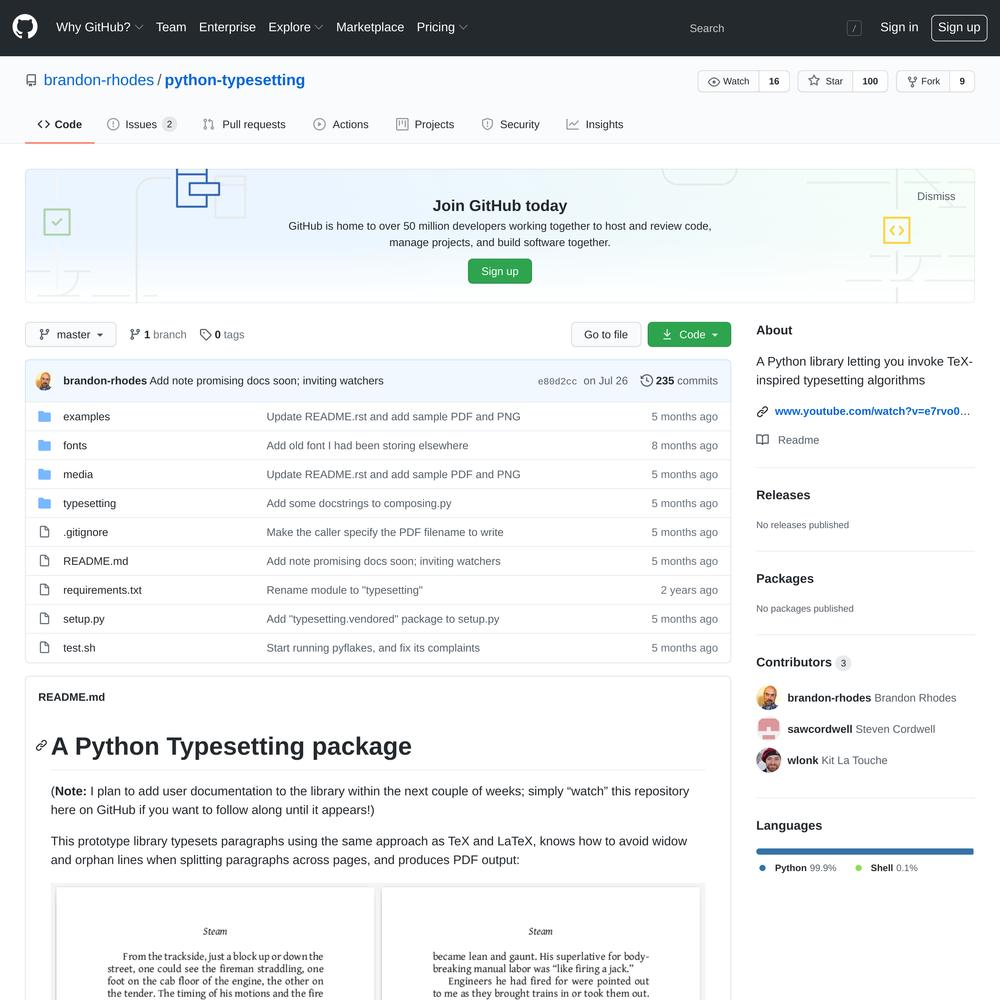The height and width of the screenshot is (1000, 1000).
Task: Click the GitHub octocat logo
Action: click(25, 27)
